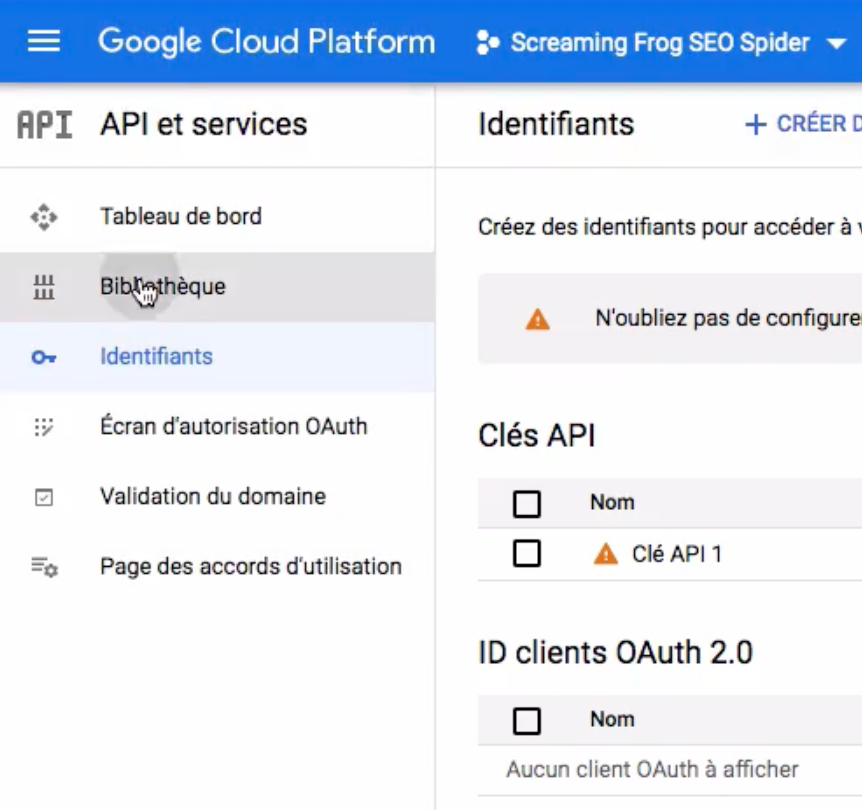Click the OAuth consent screen icon
Screen dimensions: 862x810
[44, 427]
